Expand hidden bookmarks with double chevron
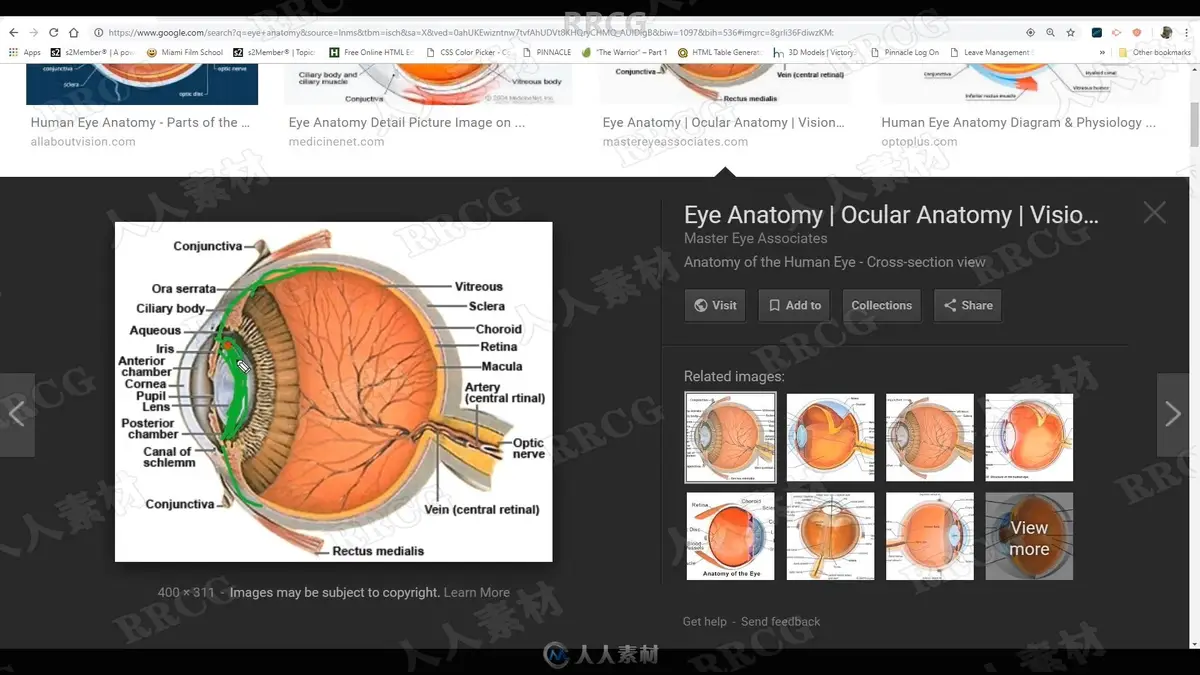This screenshot has height=675, width=1200. pos(1102,52)
